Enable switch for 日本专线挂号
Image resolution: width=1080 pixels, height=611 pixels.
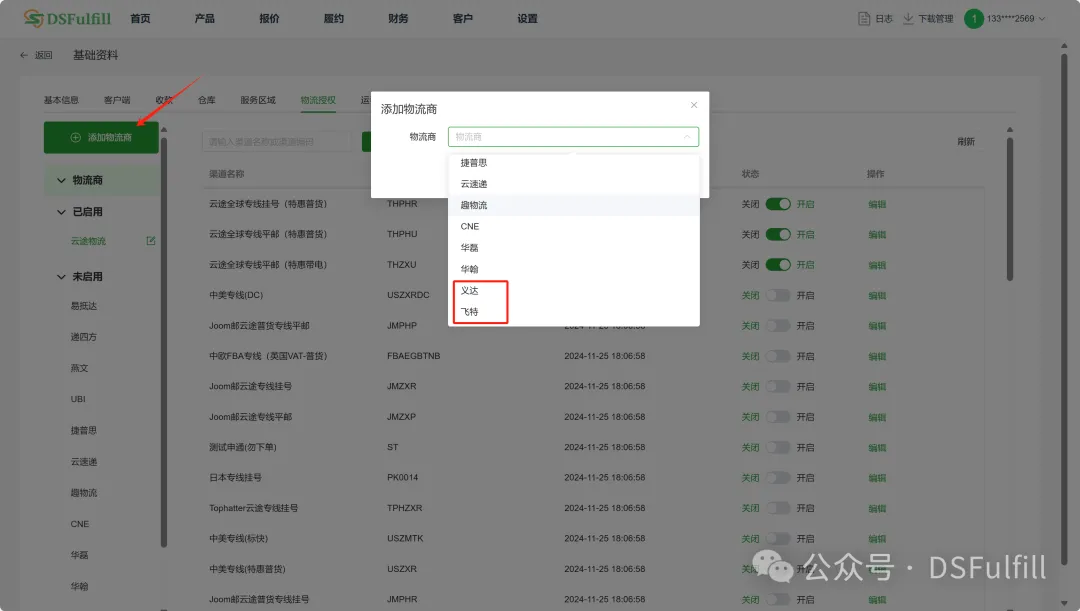point(778,478)
